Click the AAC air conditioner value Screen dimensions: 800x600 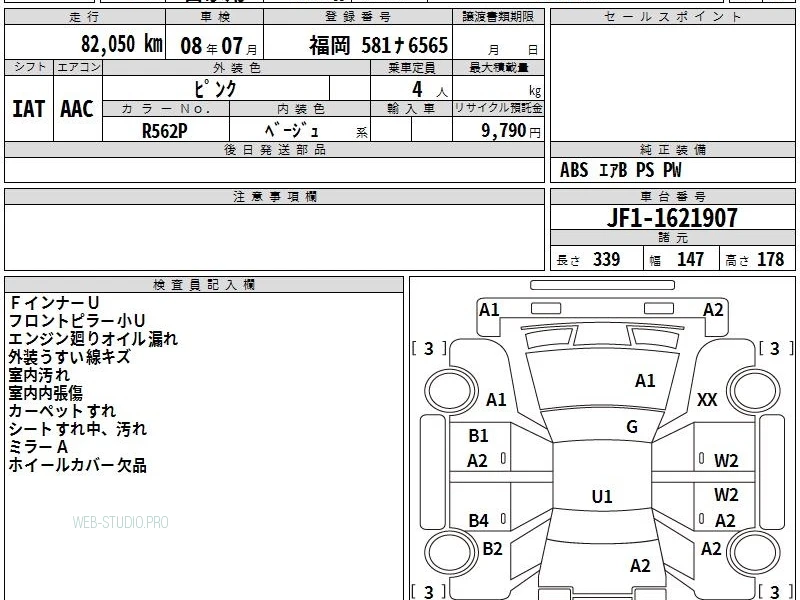click(77, 109)
